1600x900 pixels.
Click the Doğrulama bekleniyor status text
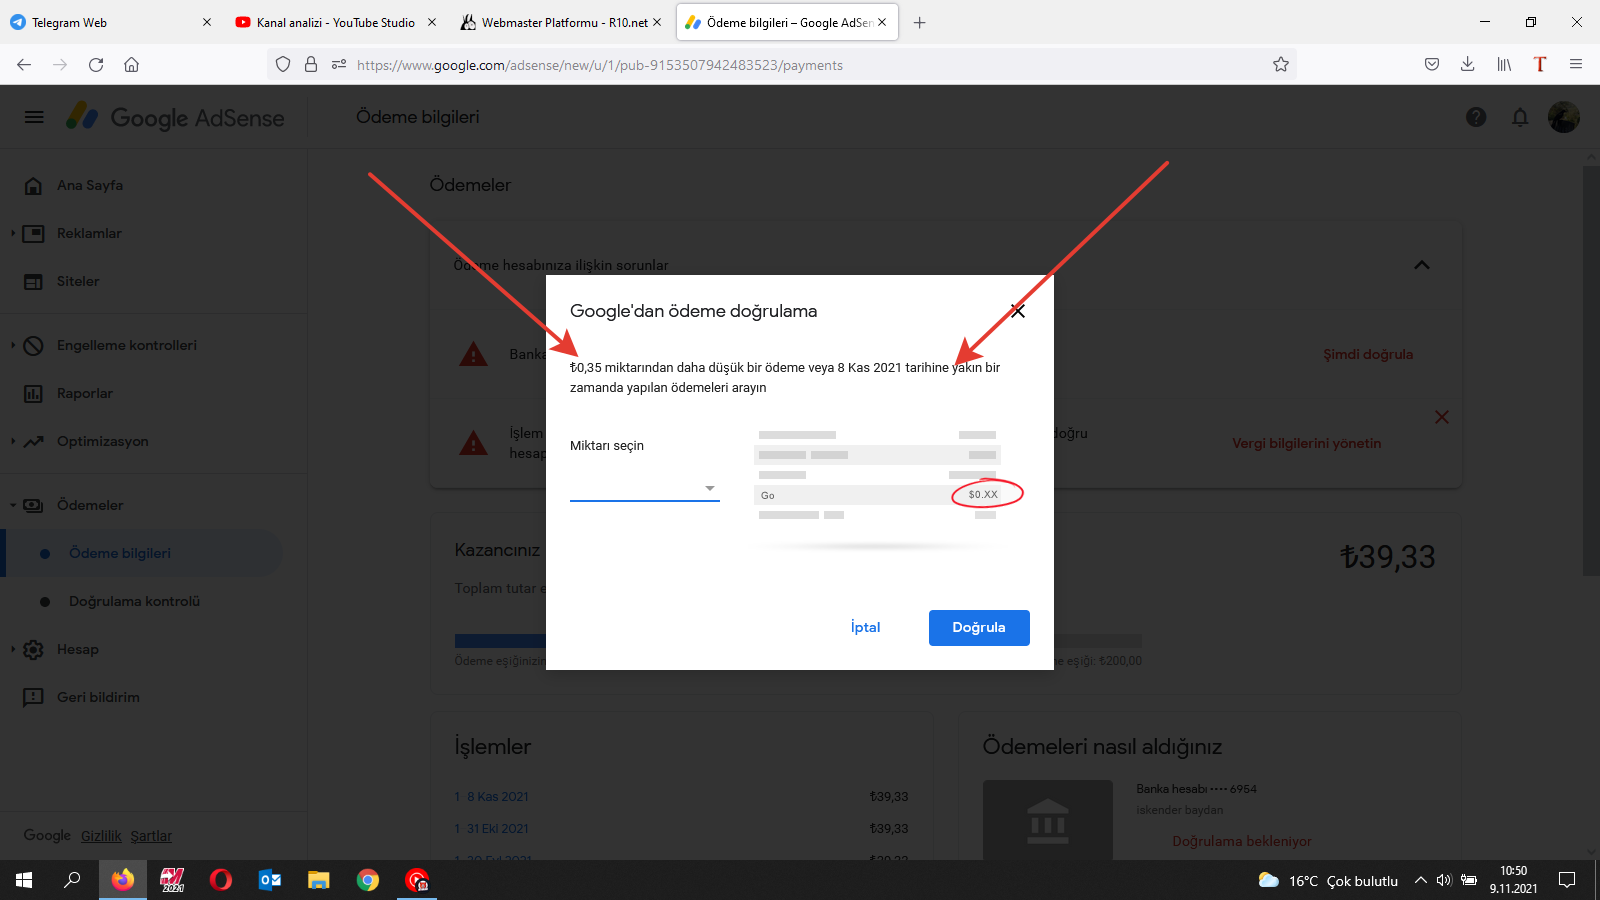[1242, 842]
